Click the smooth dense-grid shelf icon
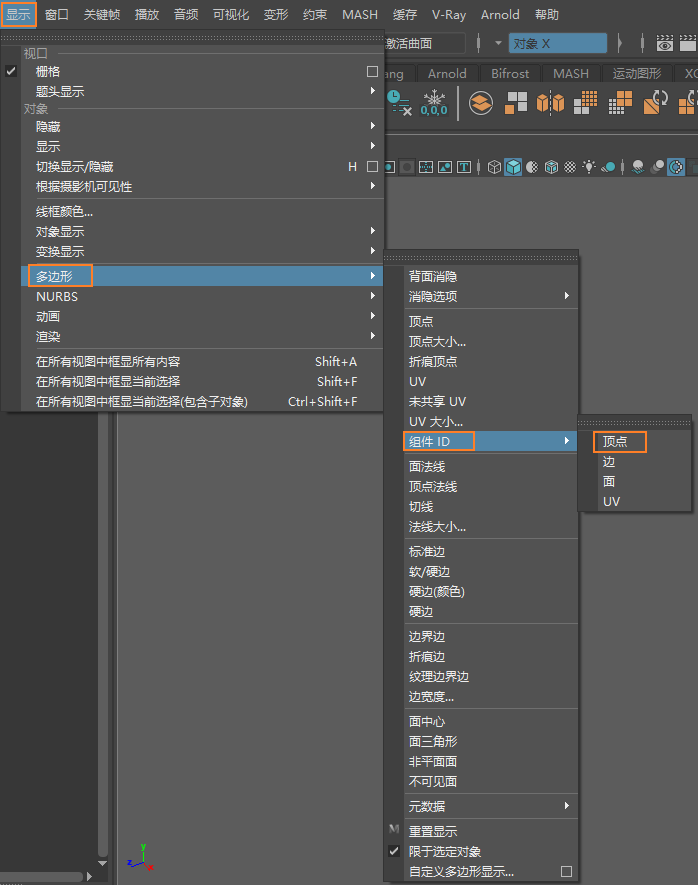The image size is (698, 885). (585, 103)
